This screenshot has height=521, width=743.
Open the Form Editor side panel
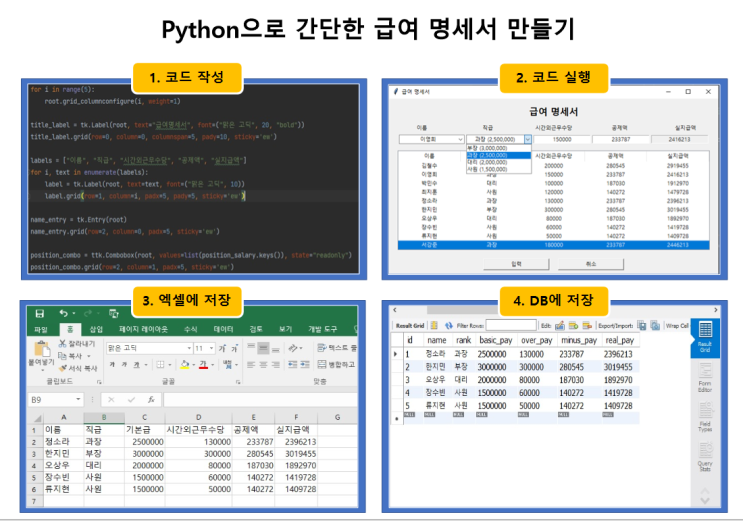pos(705,377)
